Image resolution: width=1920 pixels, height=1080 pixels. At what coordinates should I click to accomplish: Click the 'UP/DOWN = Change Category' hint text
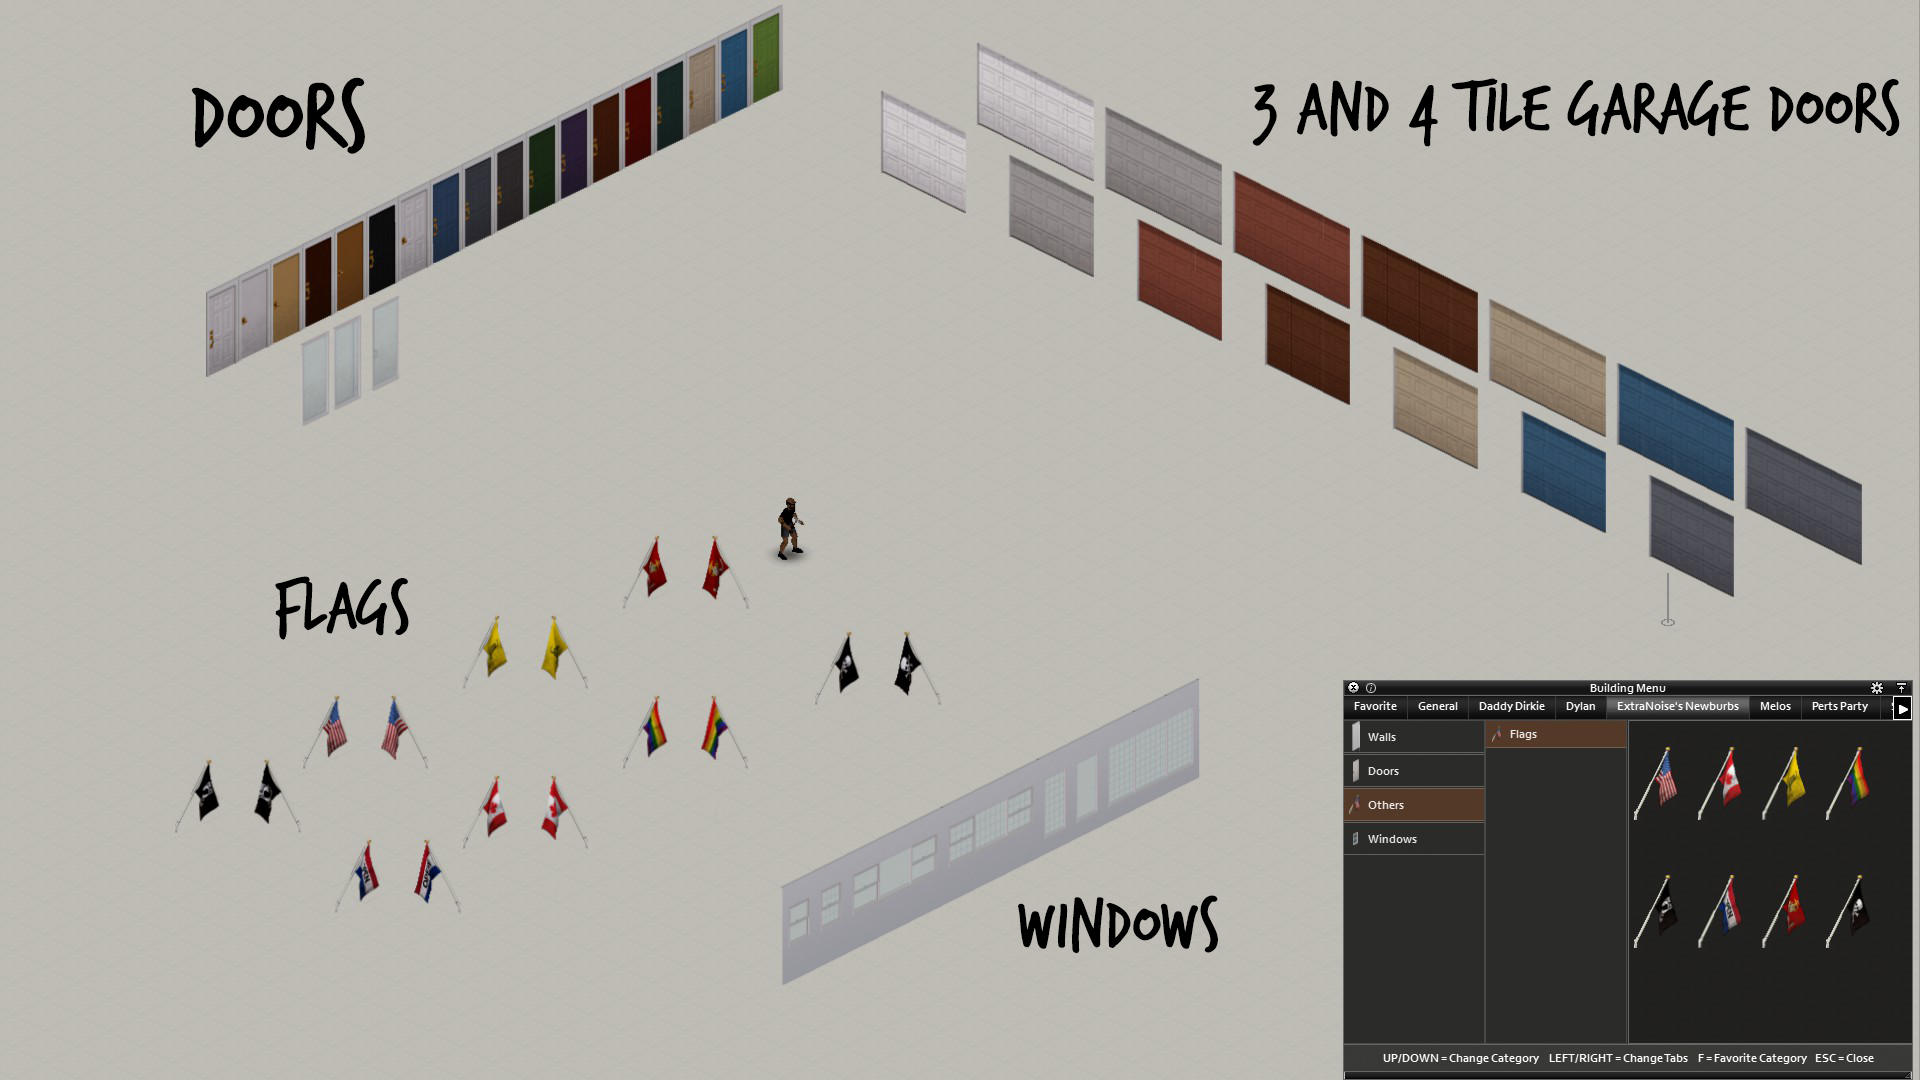point(1460,1058)
